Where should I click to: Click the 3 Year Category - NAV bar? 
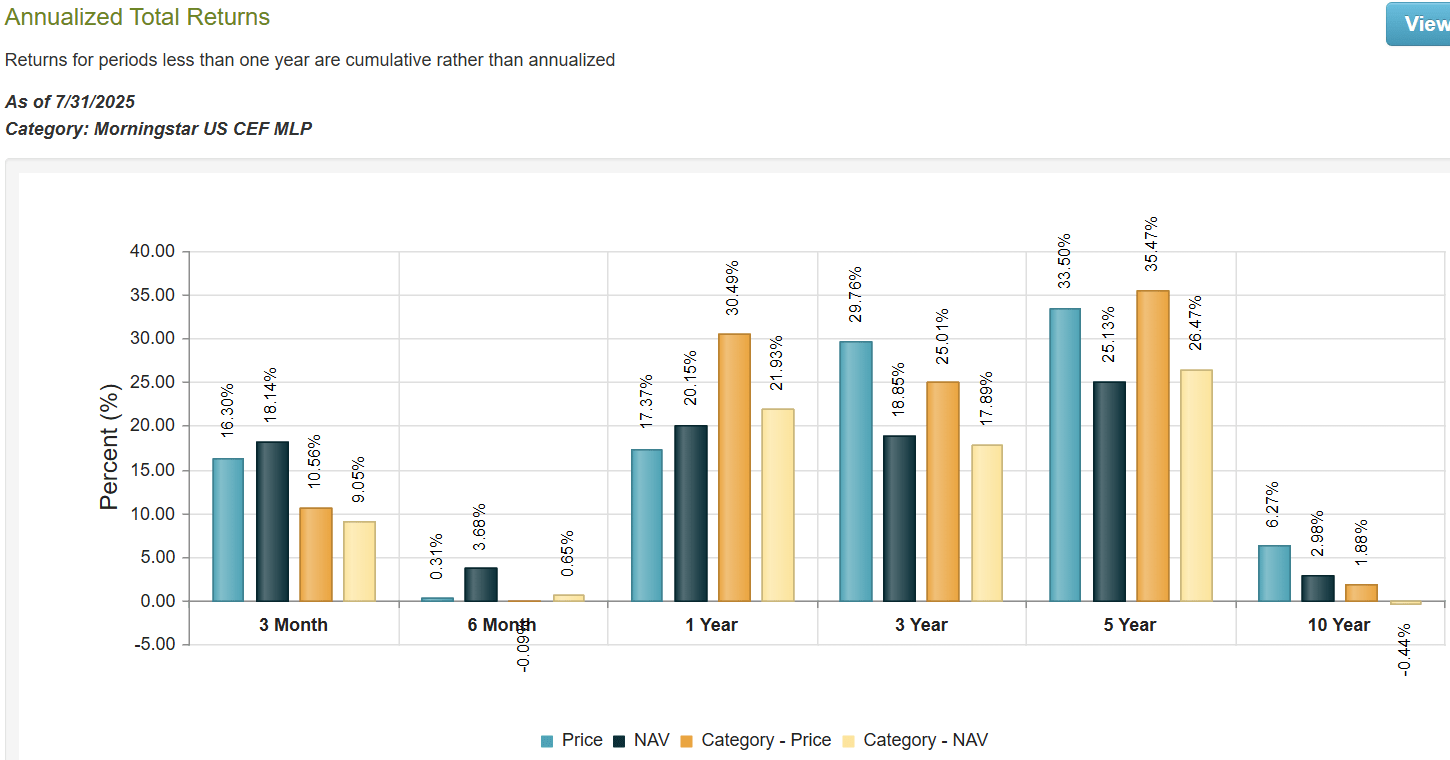[987, 523]
